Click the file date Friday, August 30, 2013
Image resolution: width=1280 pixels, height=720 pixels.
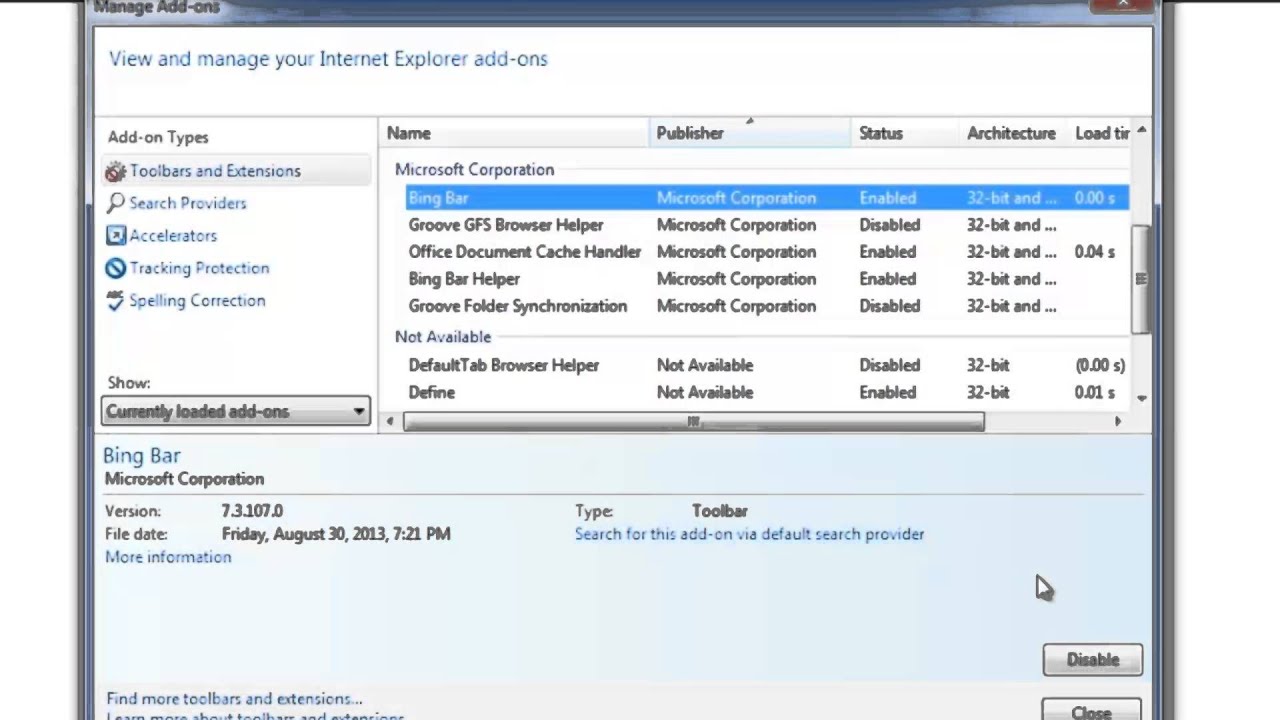click(x=336, y=534)
